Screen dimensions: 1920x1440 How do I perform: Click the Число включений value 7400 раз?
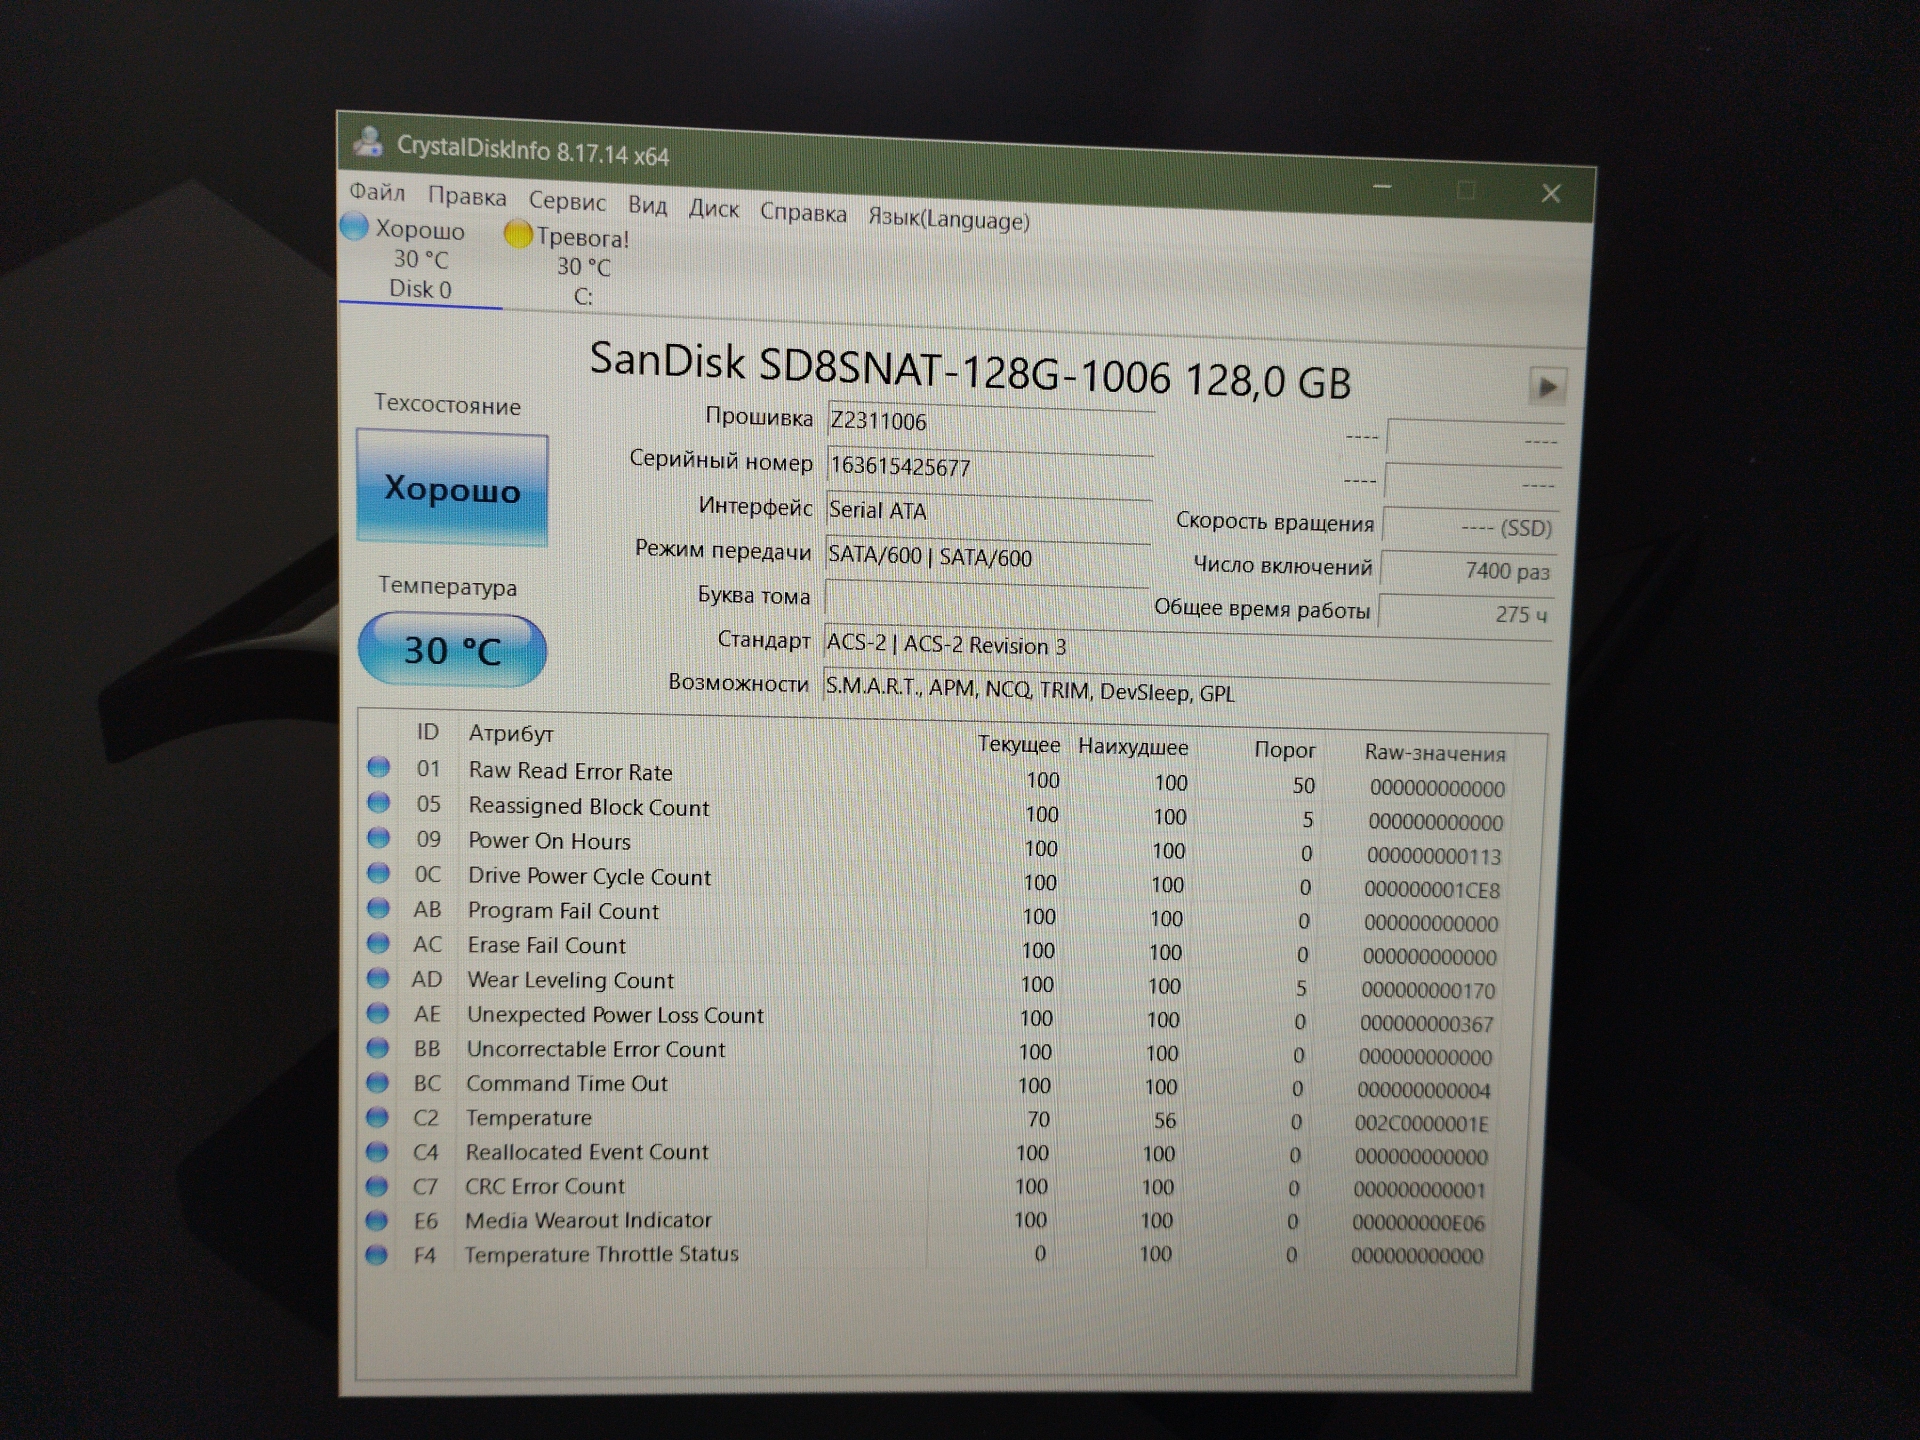(1469, 570)
